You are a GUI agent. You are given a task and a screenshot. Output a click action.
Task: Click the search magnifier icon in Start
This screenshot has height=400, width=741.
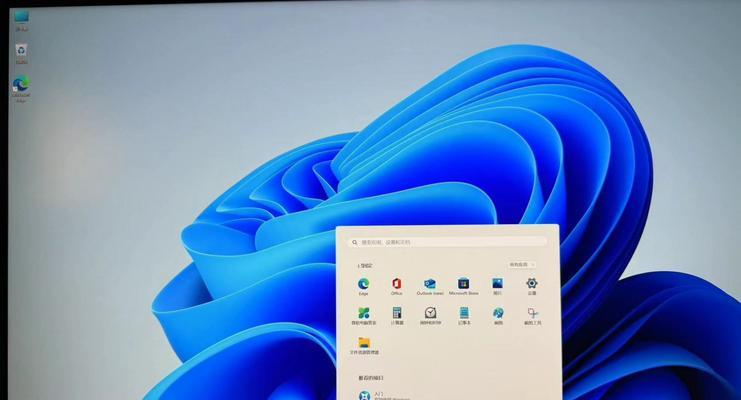[355, 242]
